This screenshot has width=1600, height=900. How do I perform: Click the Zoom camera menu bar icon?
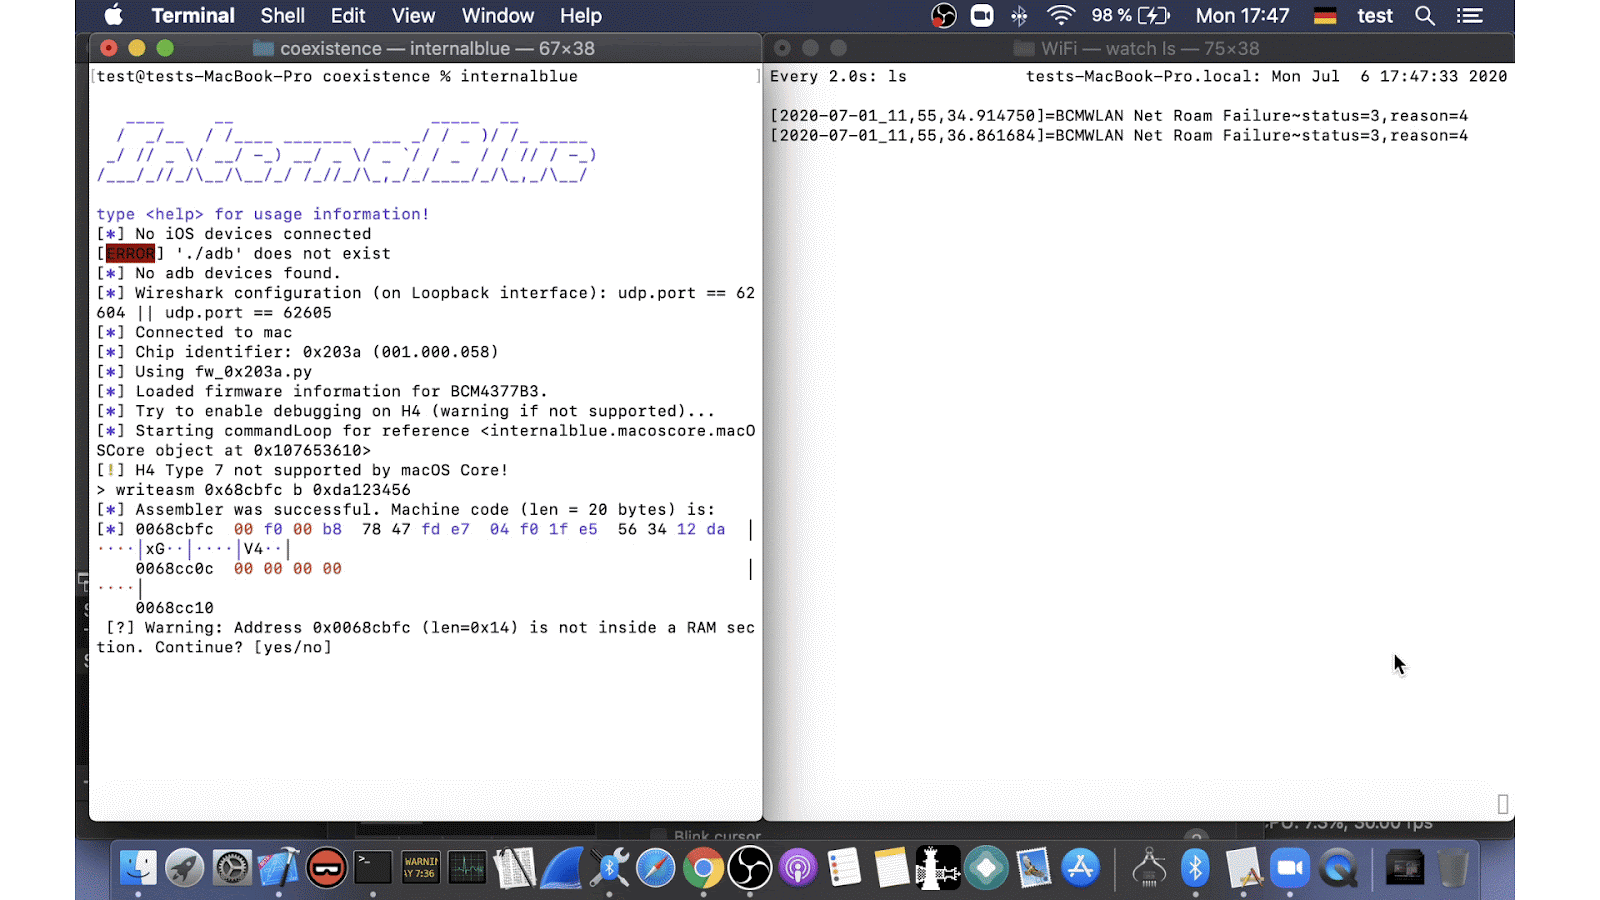click(983, 16)
